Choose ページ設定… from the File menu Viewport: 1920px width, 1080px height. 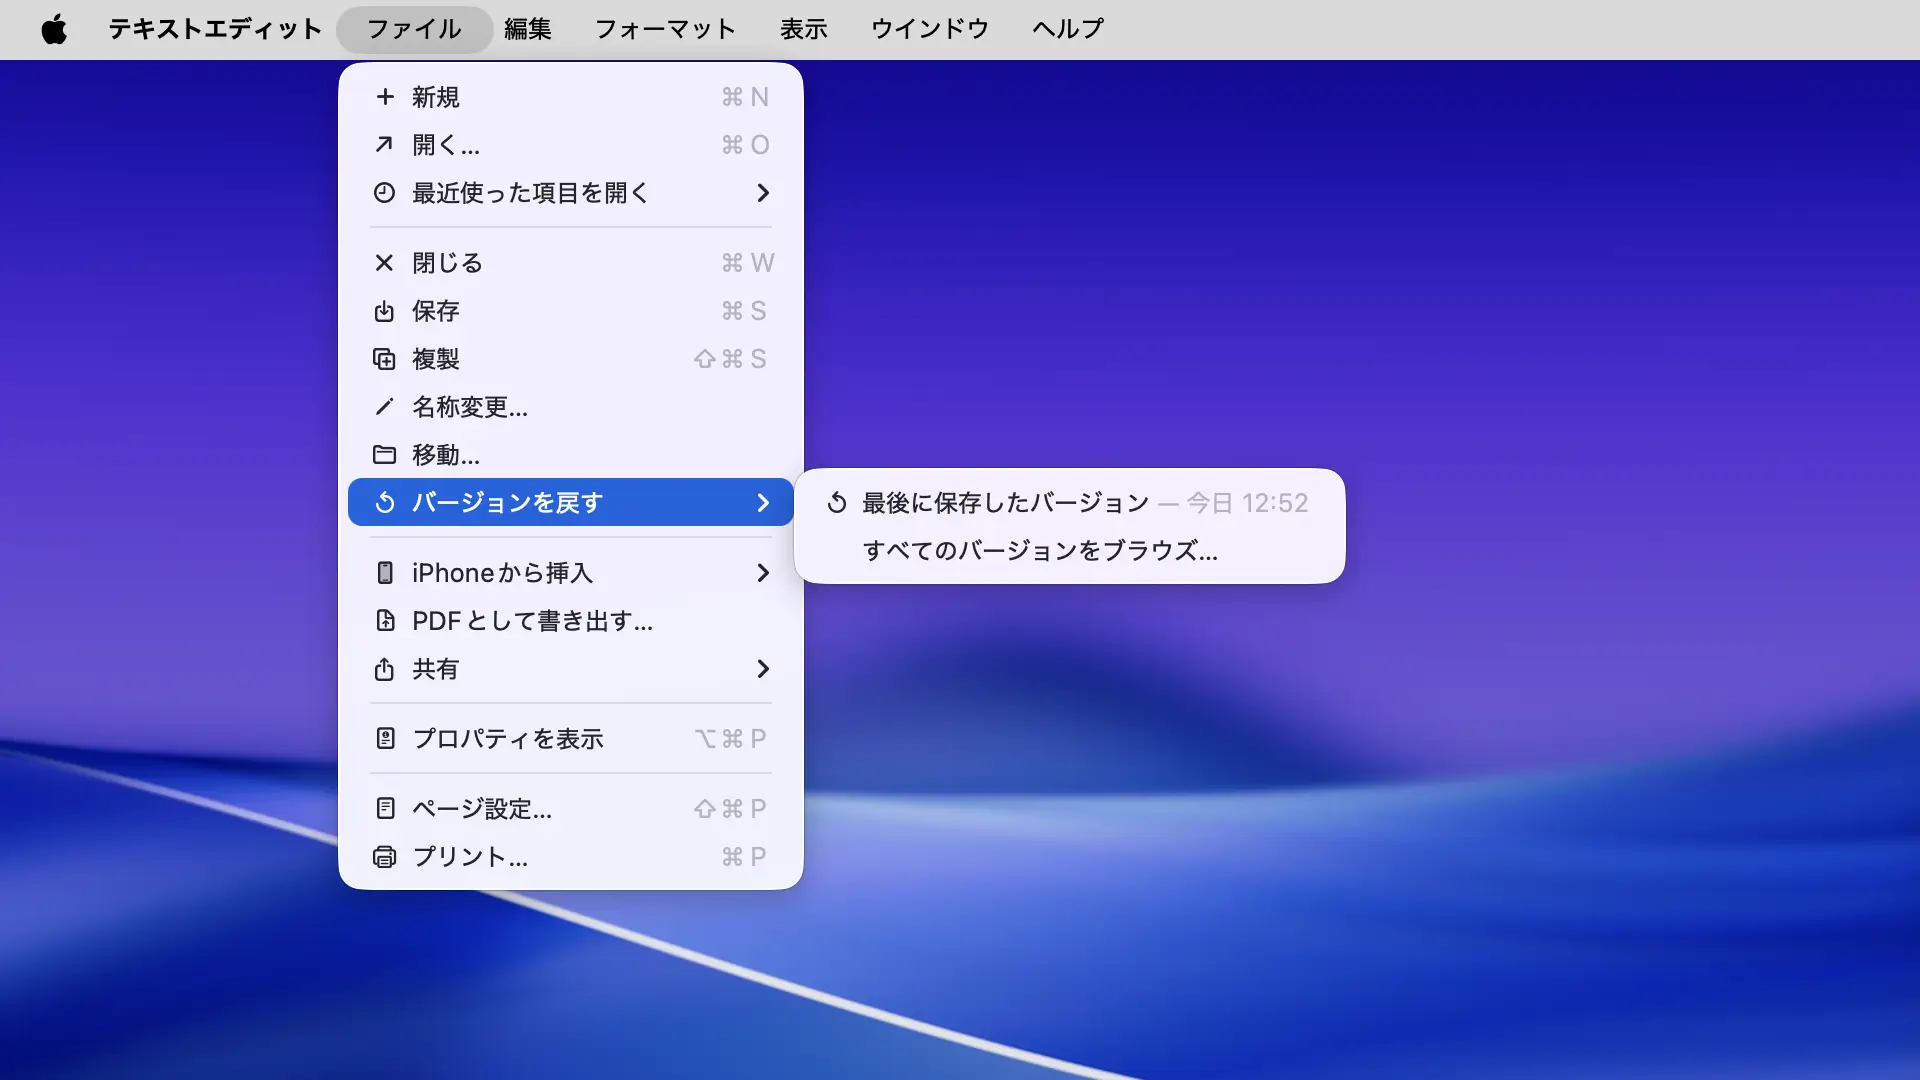pyautogui.click(x=482, y=809)
